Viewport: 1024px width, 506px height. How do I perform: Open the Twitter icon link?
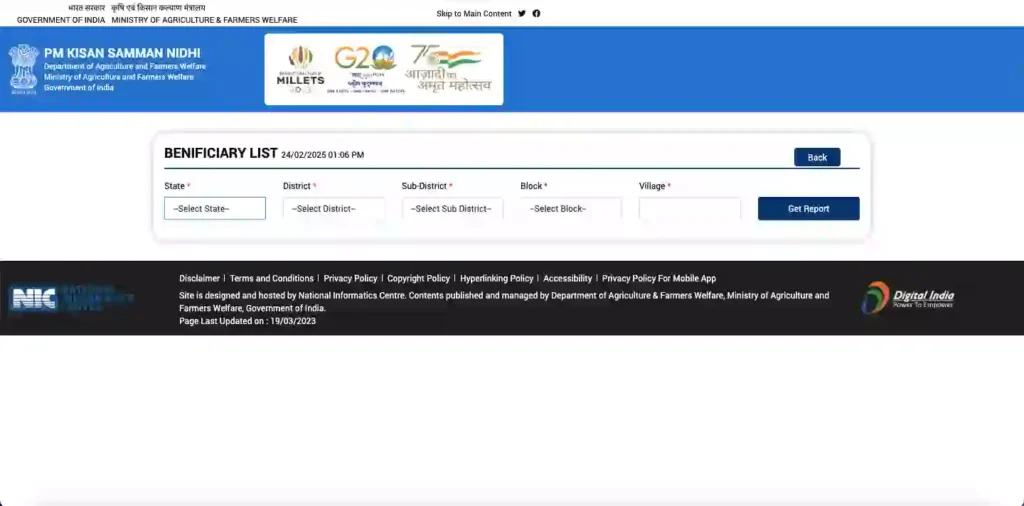(x=522, y=14)
